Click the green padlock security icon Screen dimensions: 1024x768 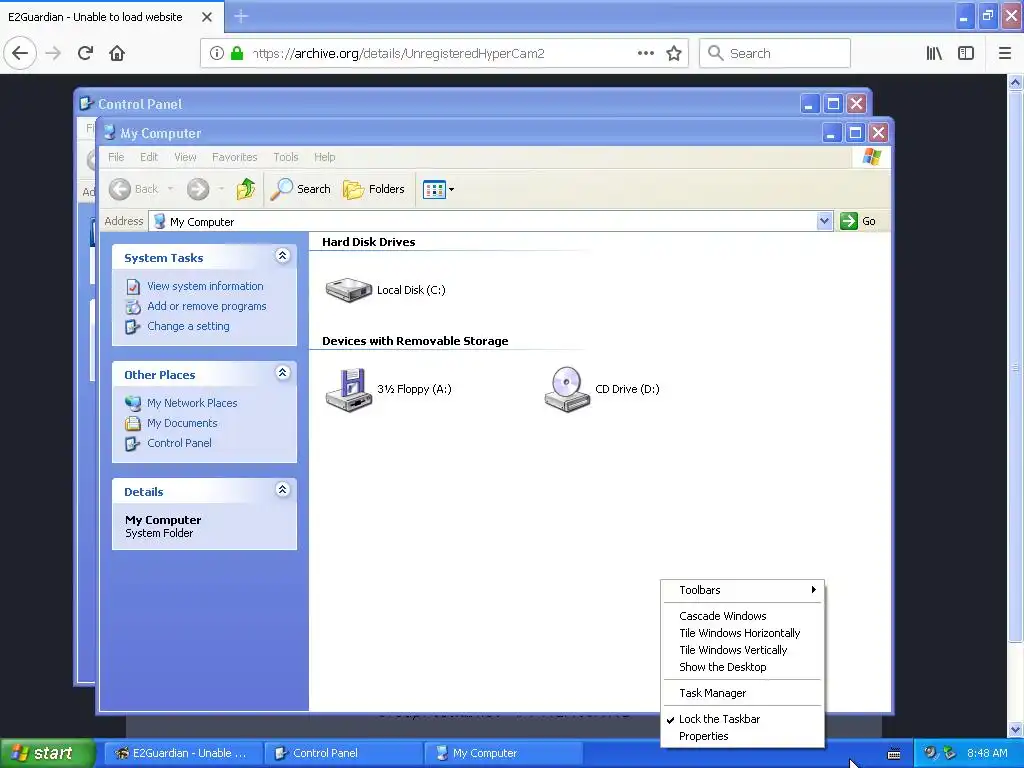(237, 54)
